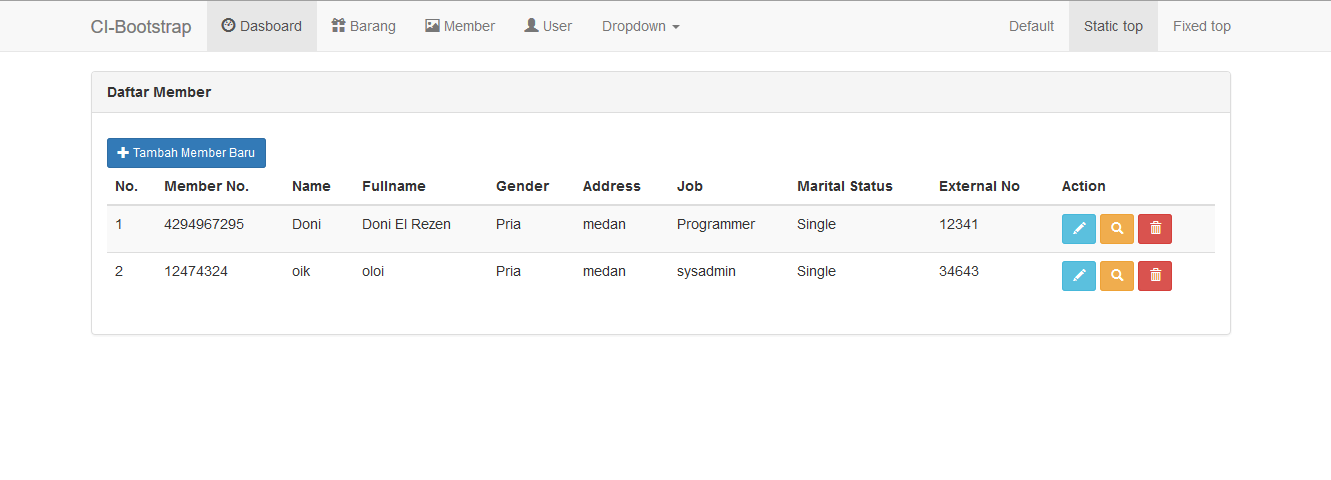Click the Daftar Member panel heading
This screenshot has height=480, width=1331.
click(x=159, y=92)
